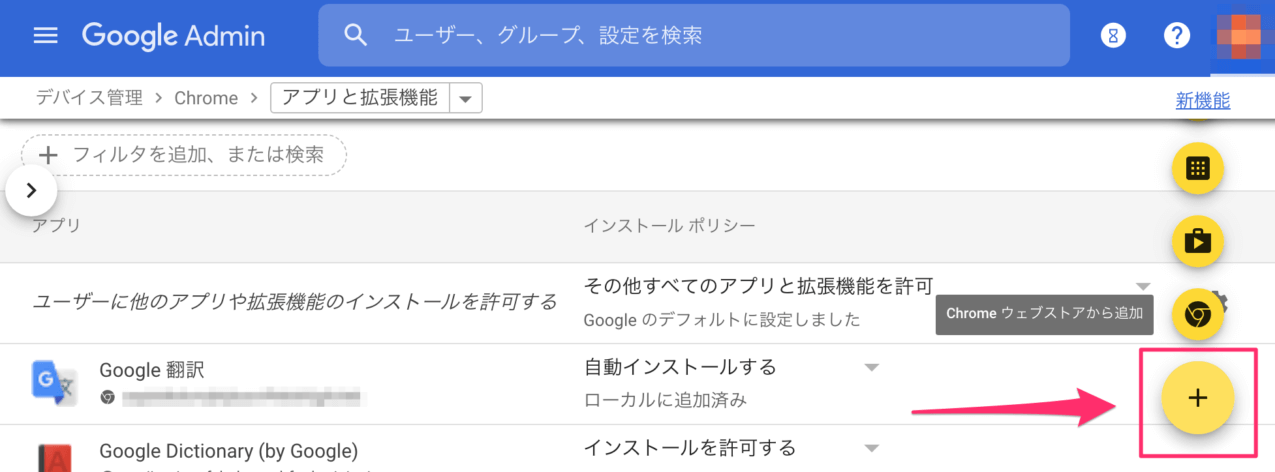This screenshot has height=472, width=1275.
Task: Click the yellow grid apps button
Action: point(1197,169)
